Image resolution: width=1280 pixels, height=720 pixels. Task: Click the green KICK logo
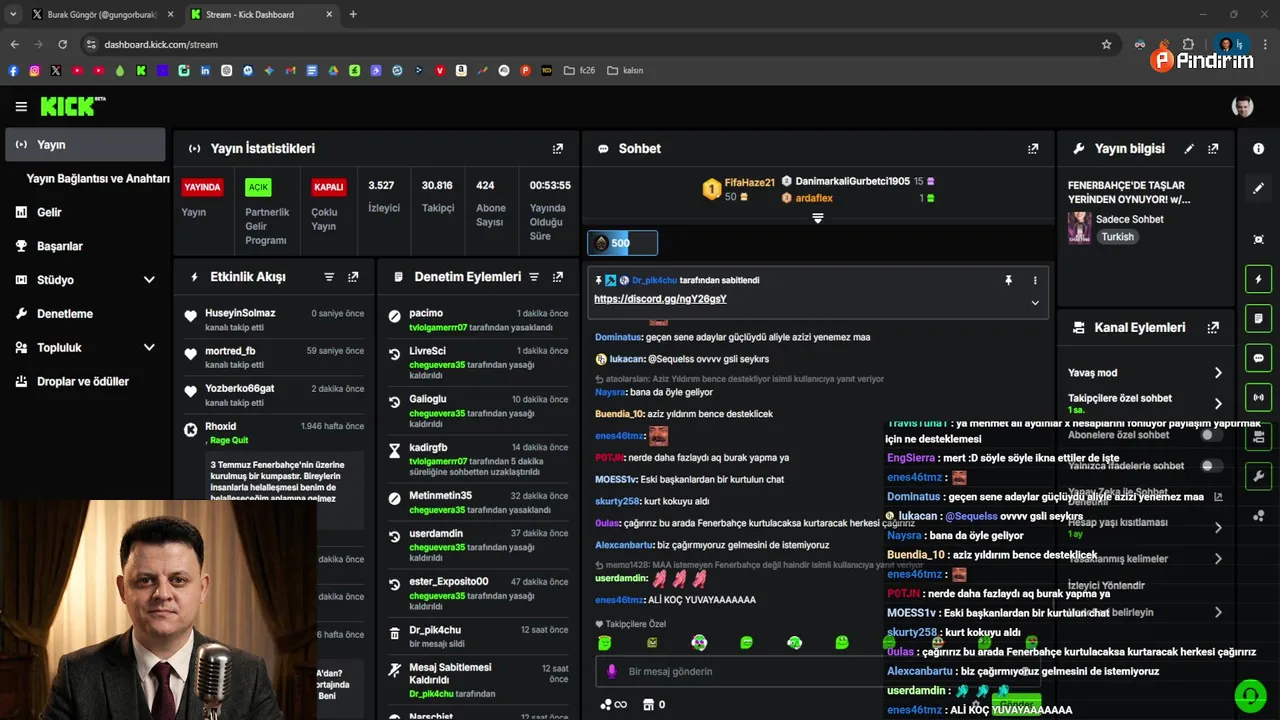point(72,106)
